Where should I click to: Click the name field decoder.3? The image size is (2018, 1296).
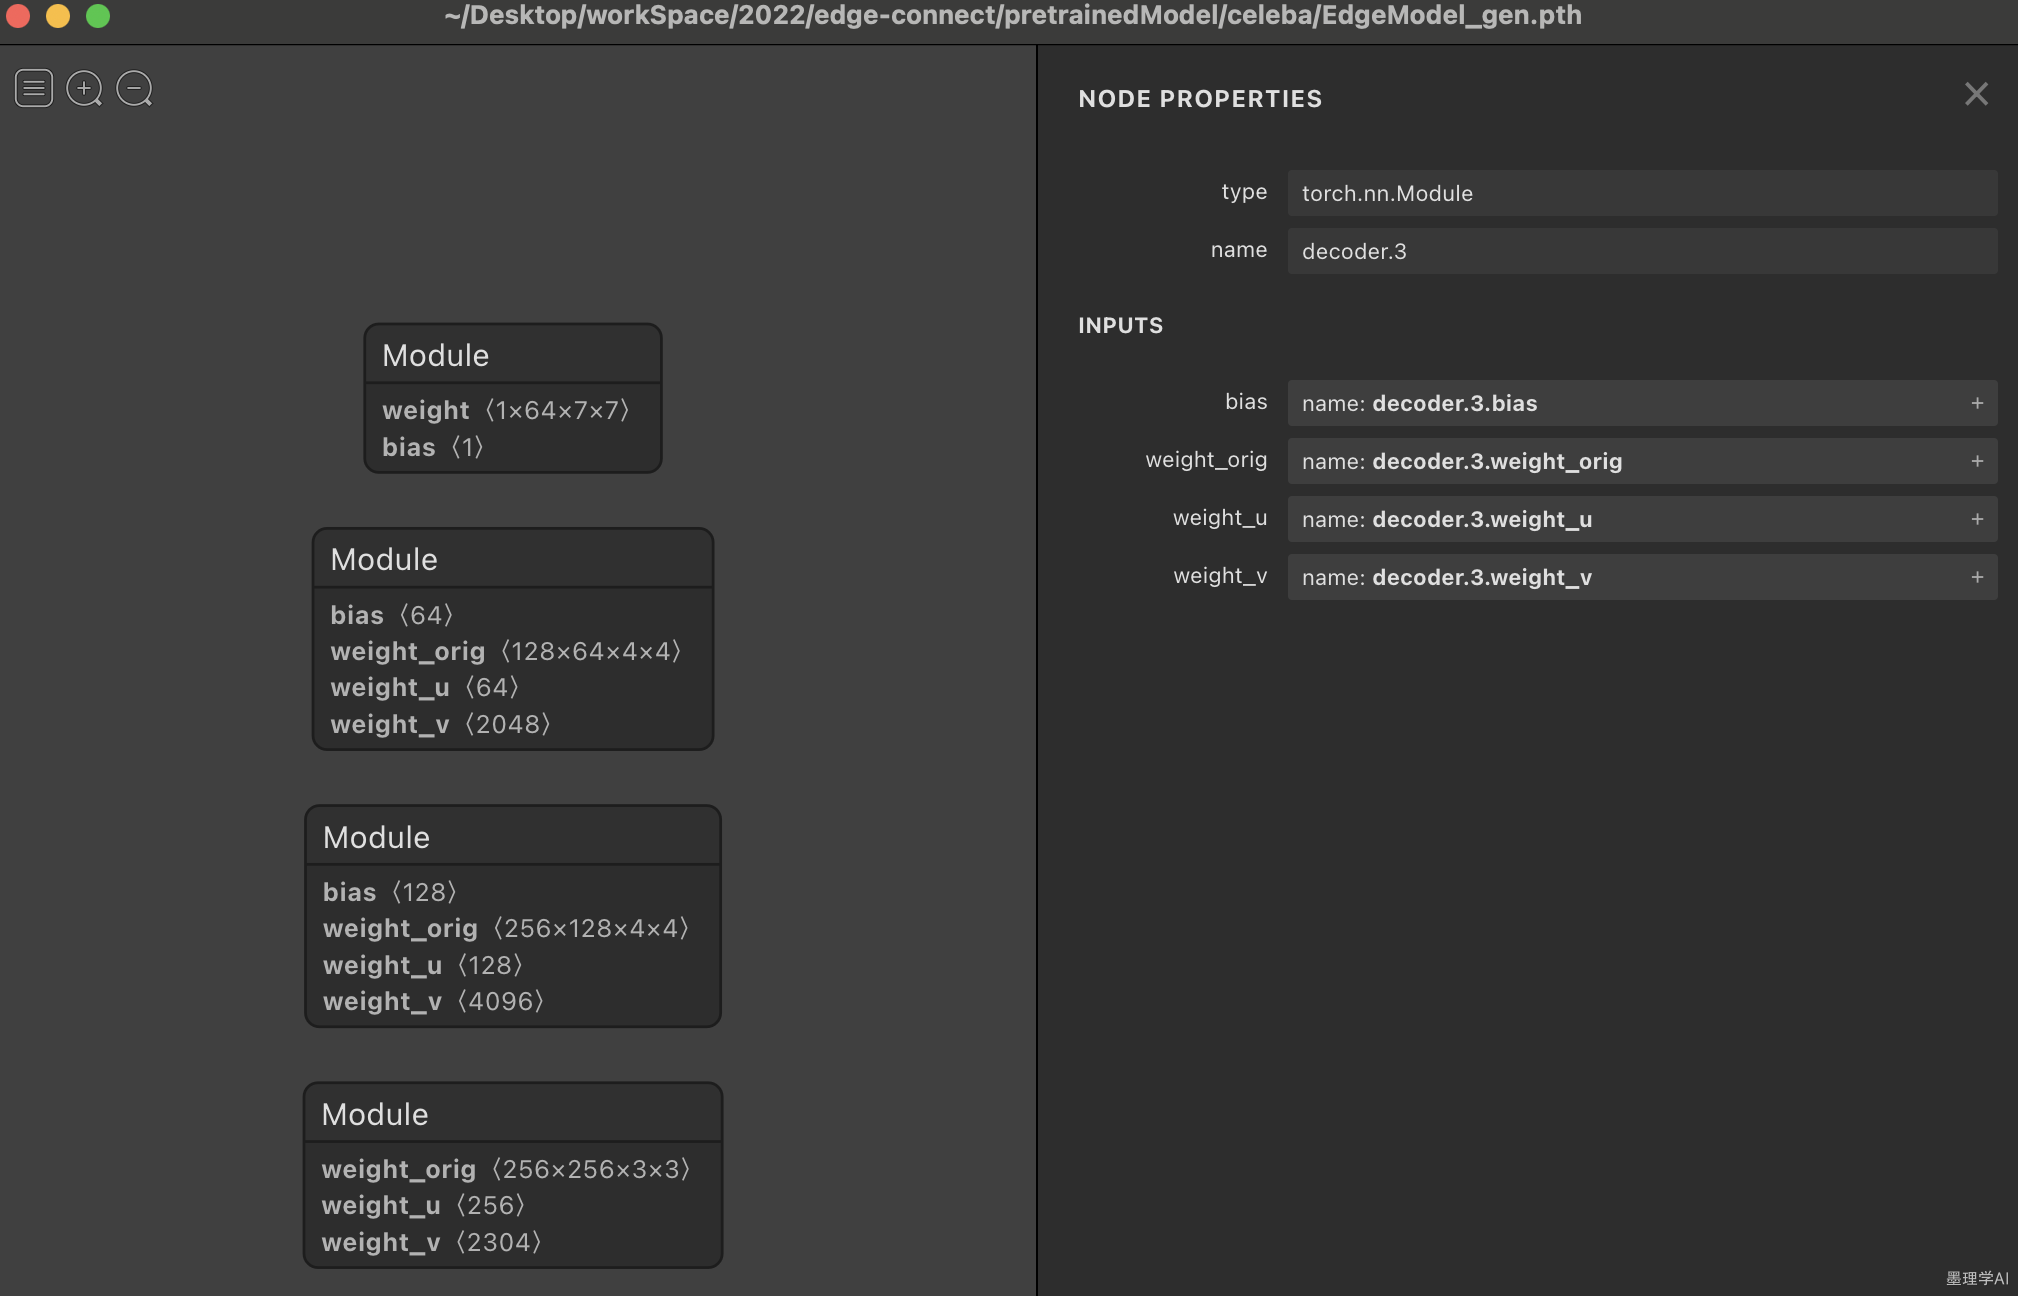(1641, 251)
